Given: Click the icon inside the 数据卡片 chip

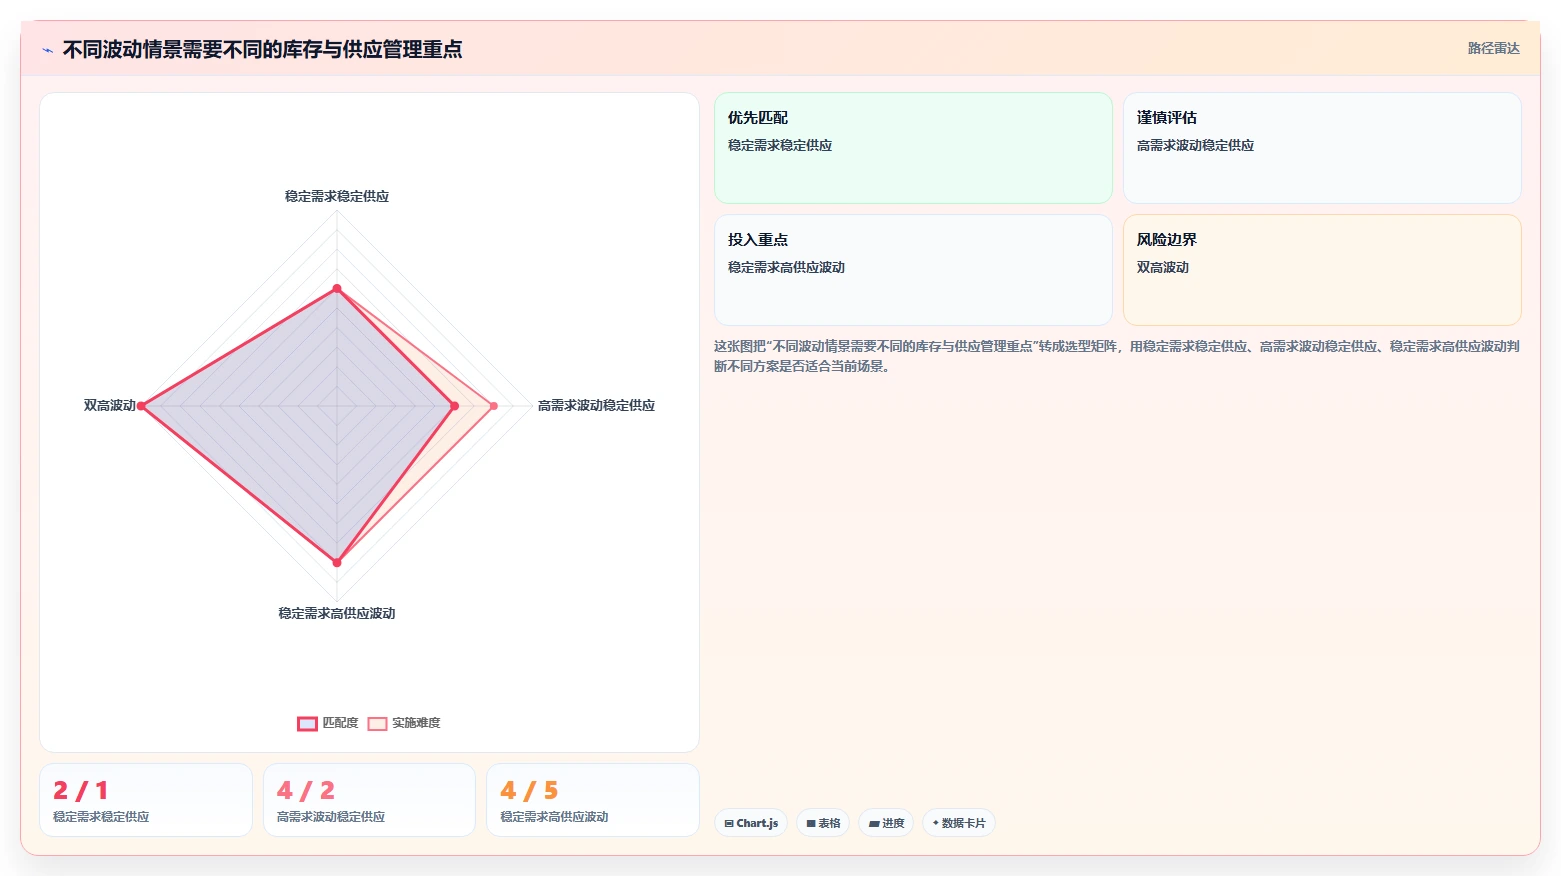Looking at the screenshot, I should coord(936,823).
